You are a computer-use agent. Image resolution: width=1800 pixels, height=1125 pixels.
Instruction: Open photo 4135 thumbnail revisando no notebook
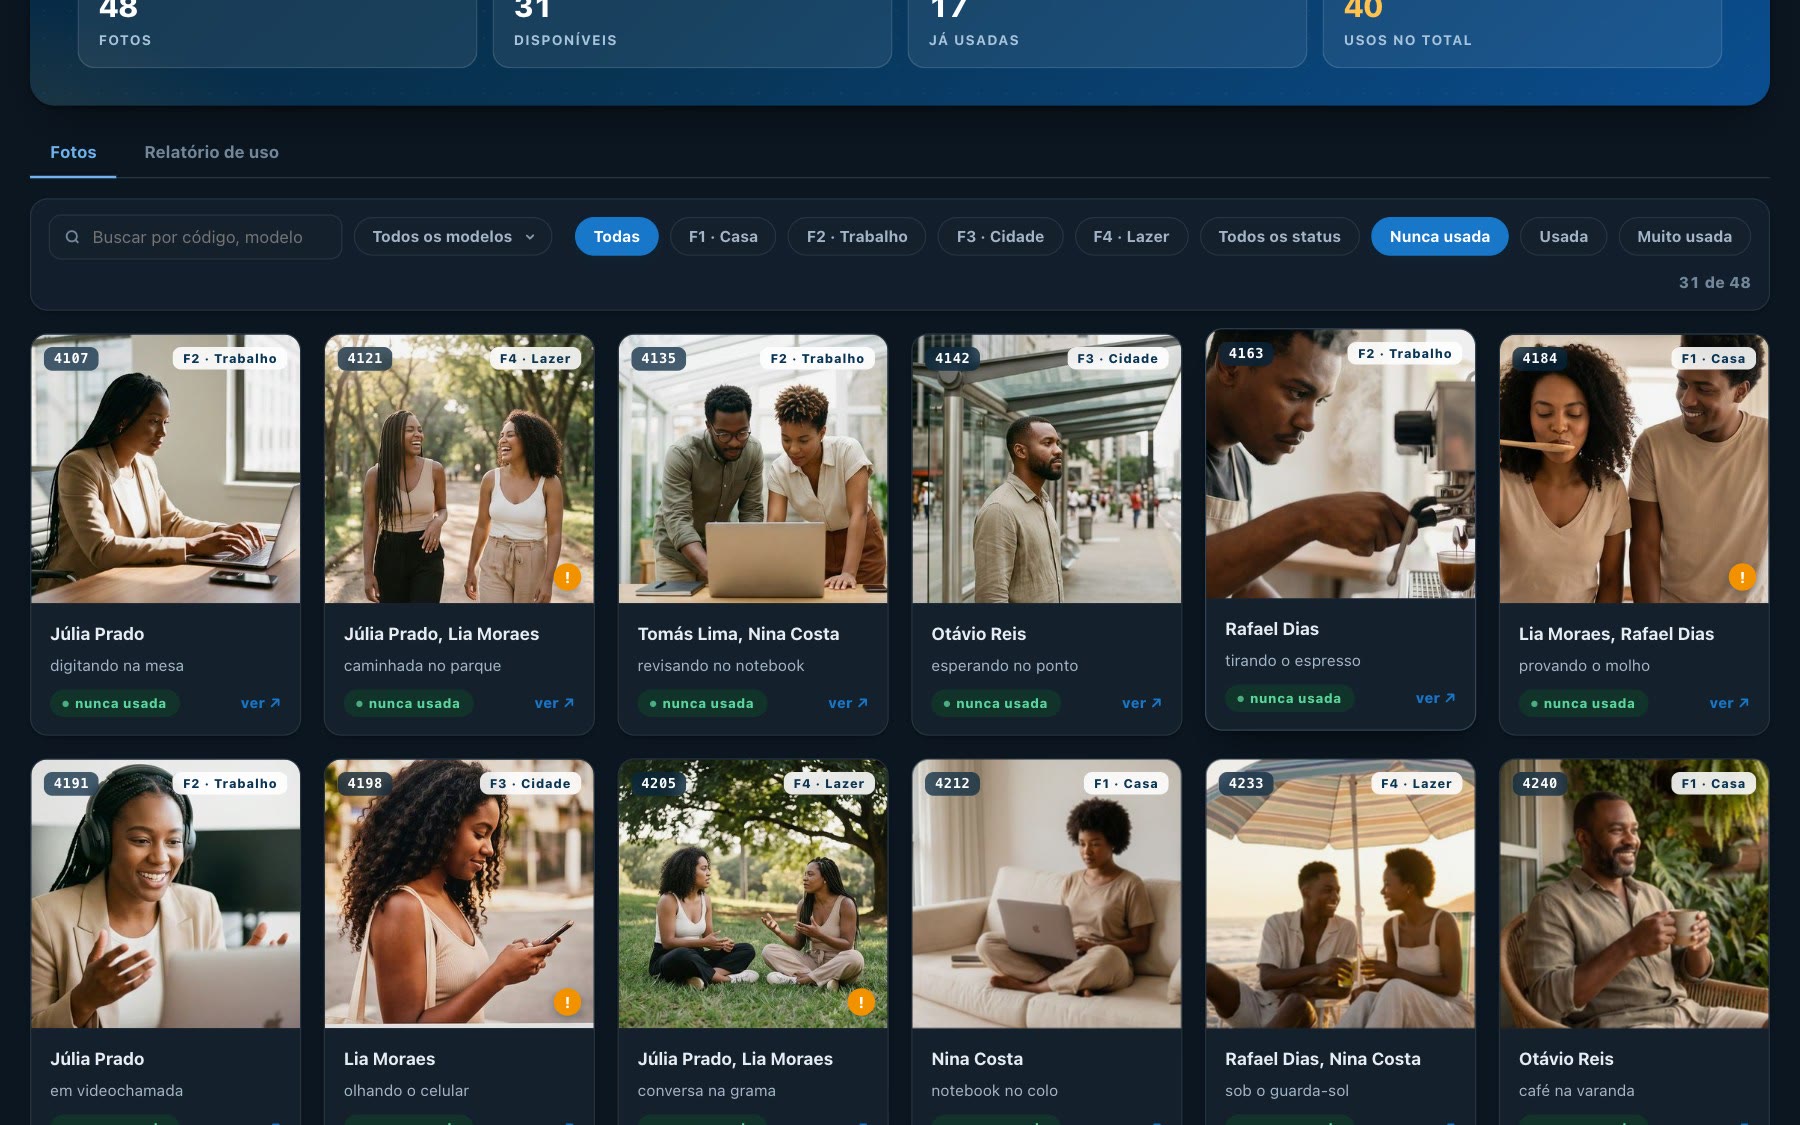point(753,469)
